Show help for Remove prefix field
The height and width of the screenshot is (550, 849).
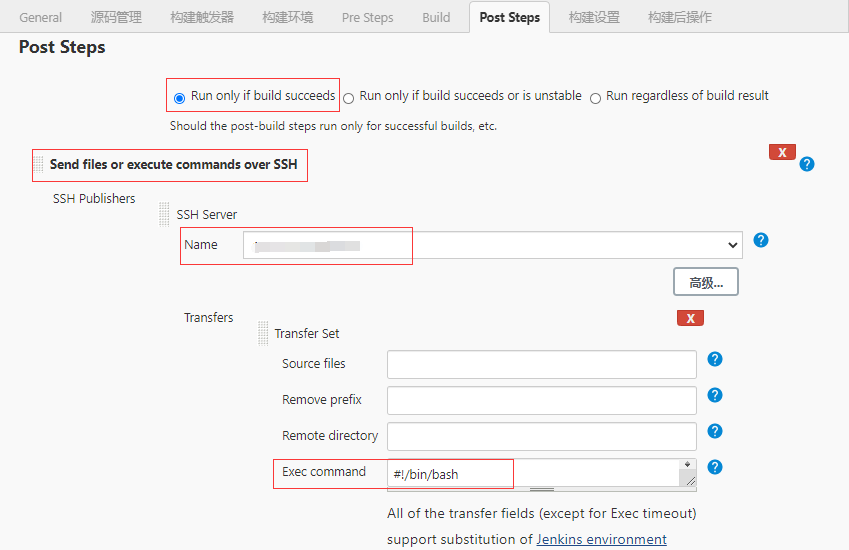[715, 395]
